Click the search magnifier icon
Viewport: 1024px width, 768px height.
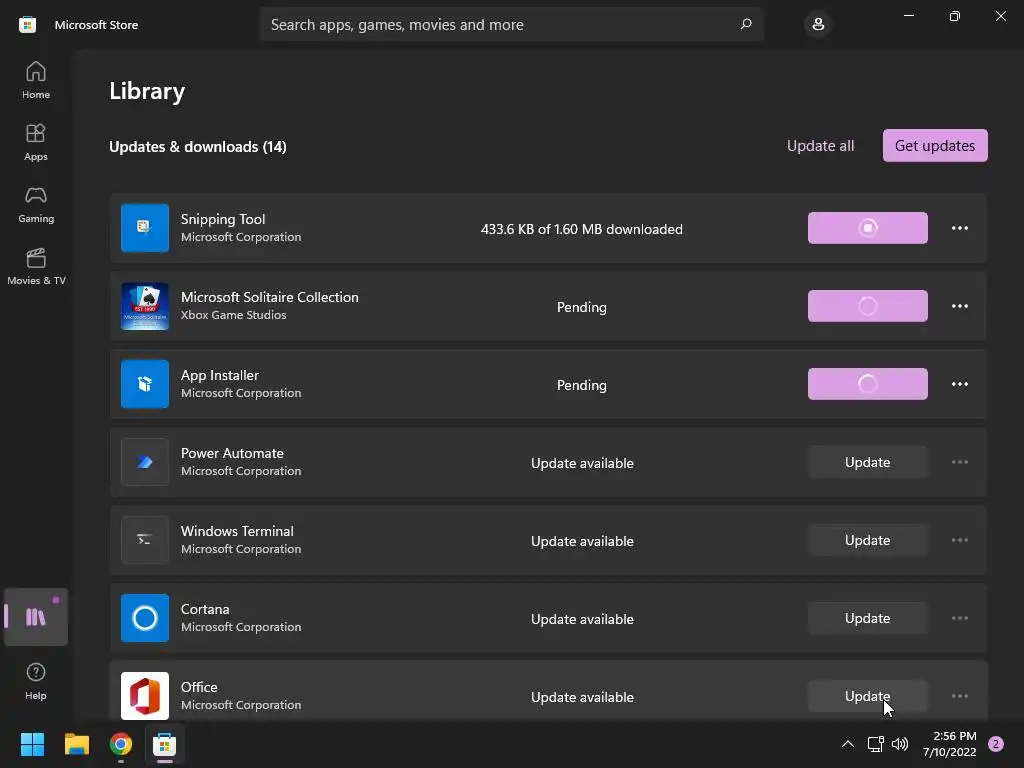coord(746,24)
